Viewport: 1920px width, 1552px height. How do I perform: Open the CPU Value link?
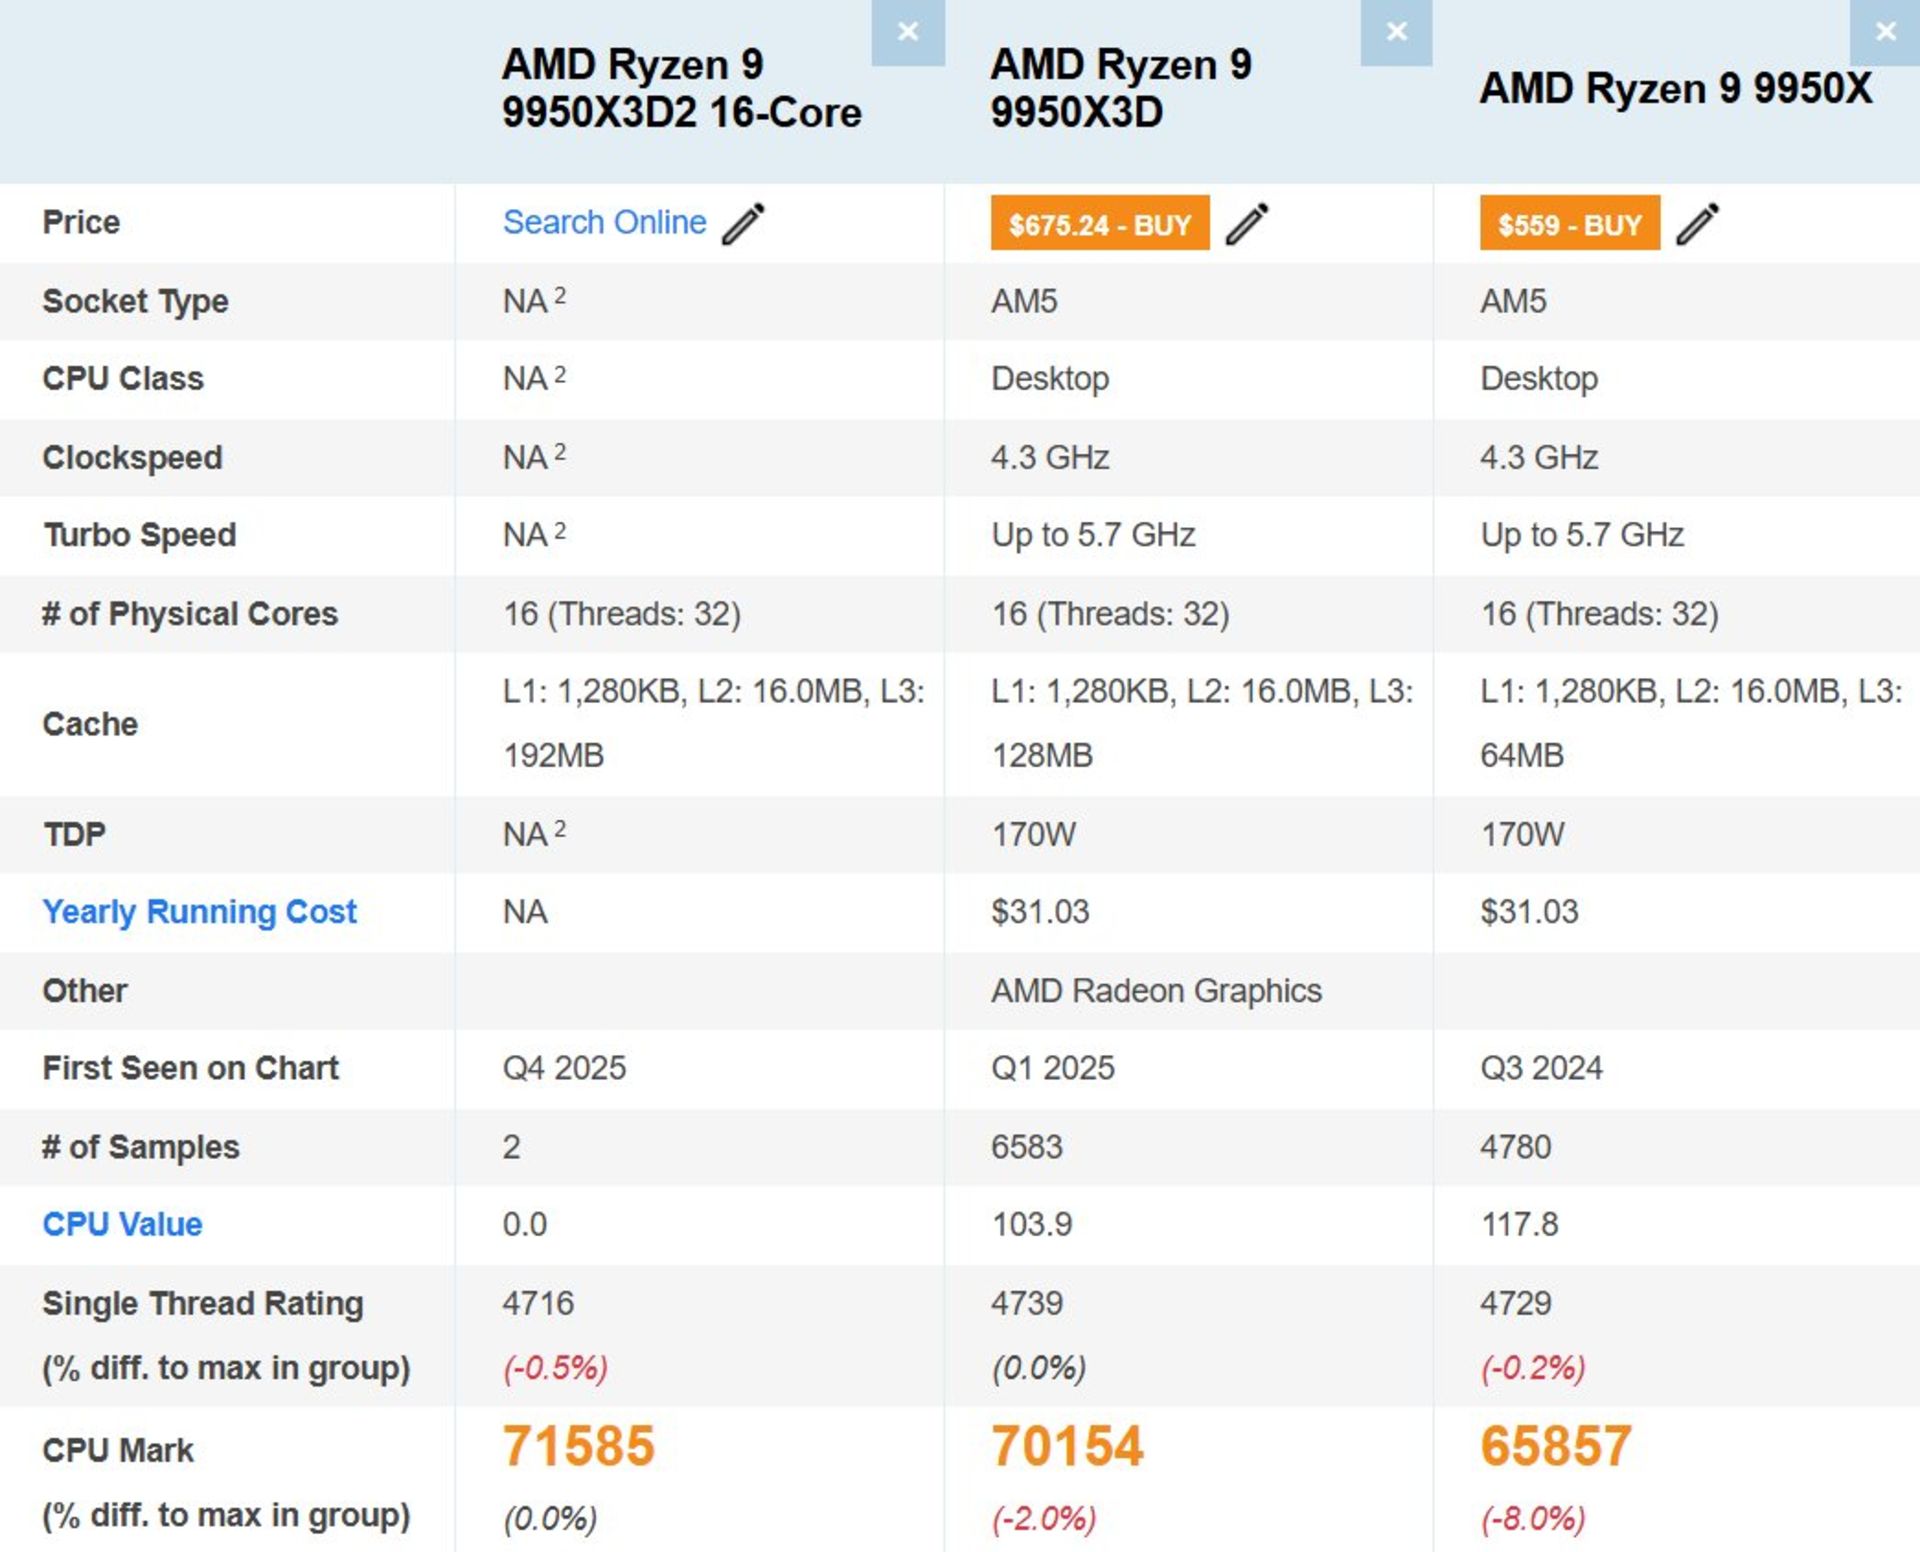click(x=120, y=1224)
